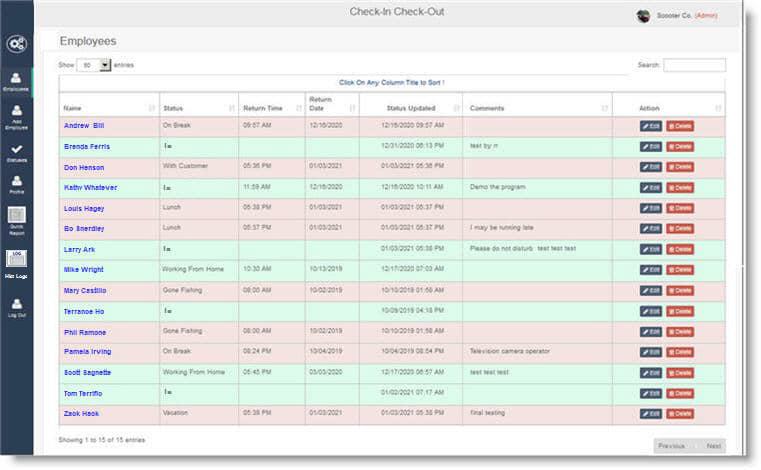
Task: Sort by the Return Time column header
Action: (x=270, y=108)
